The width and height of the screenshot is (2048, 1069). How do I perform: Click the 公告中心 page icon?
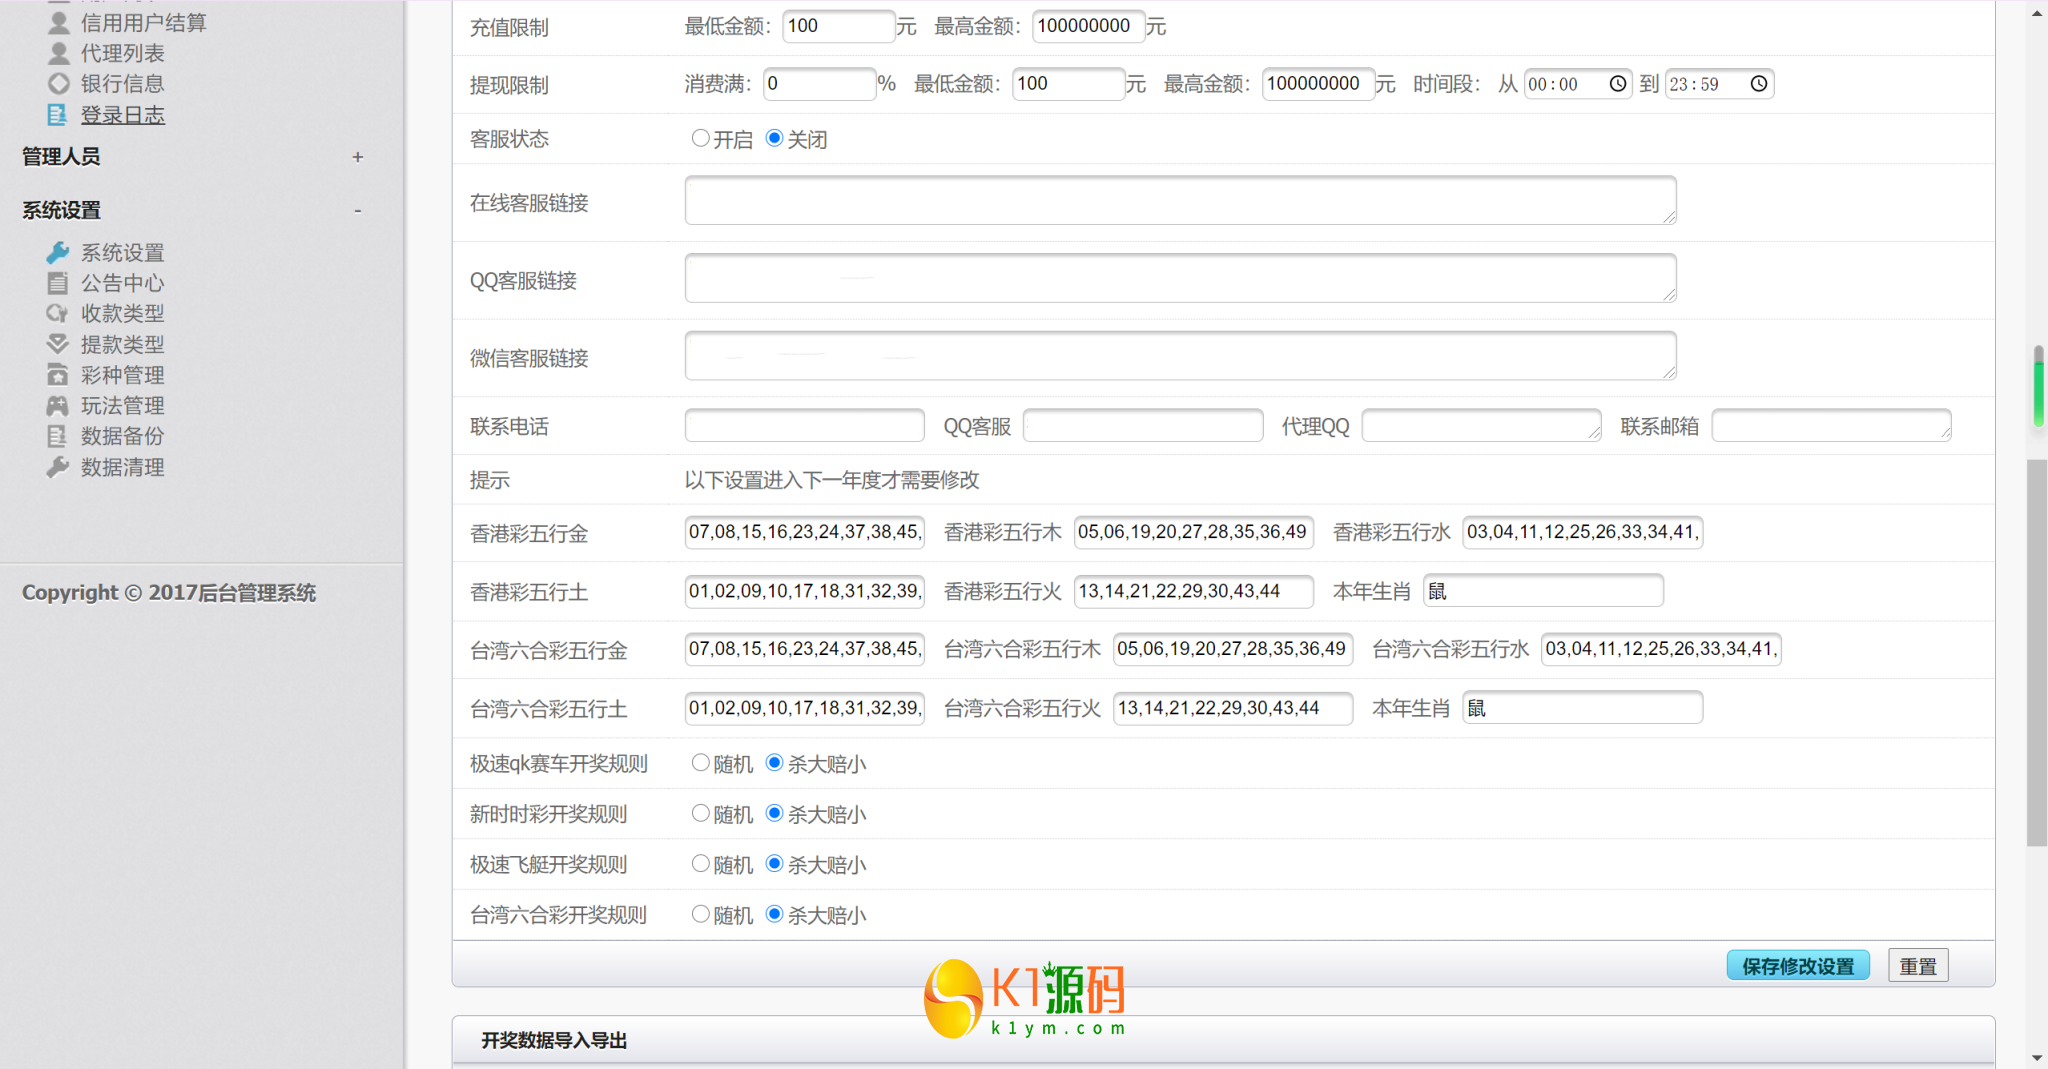coord(58,283)
